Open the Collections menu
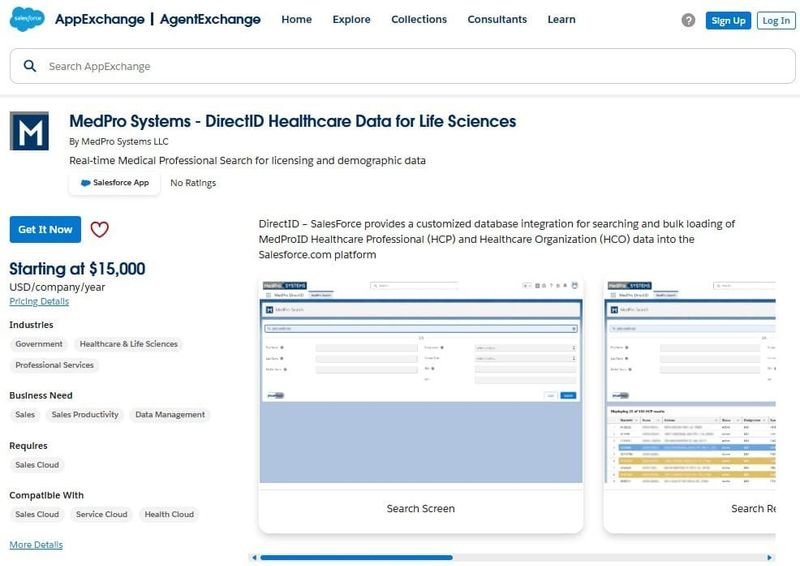This screenshot has width=800, height=566. pos(419,19)
